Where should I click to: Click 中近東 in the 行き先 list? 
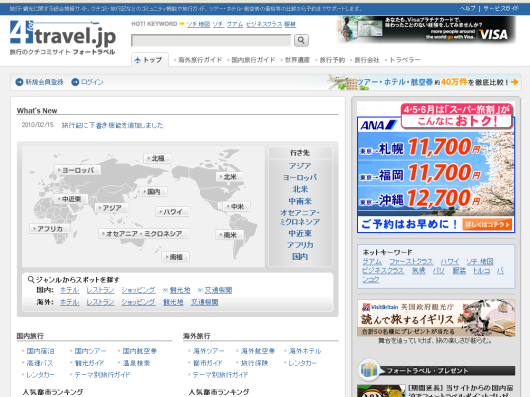point(300,233)
